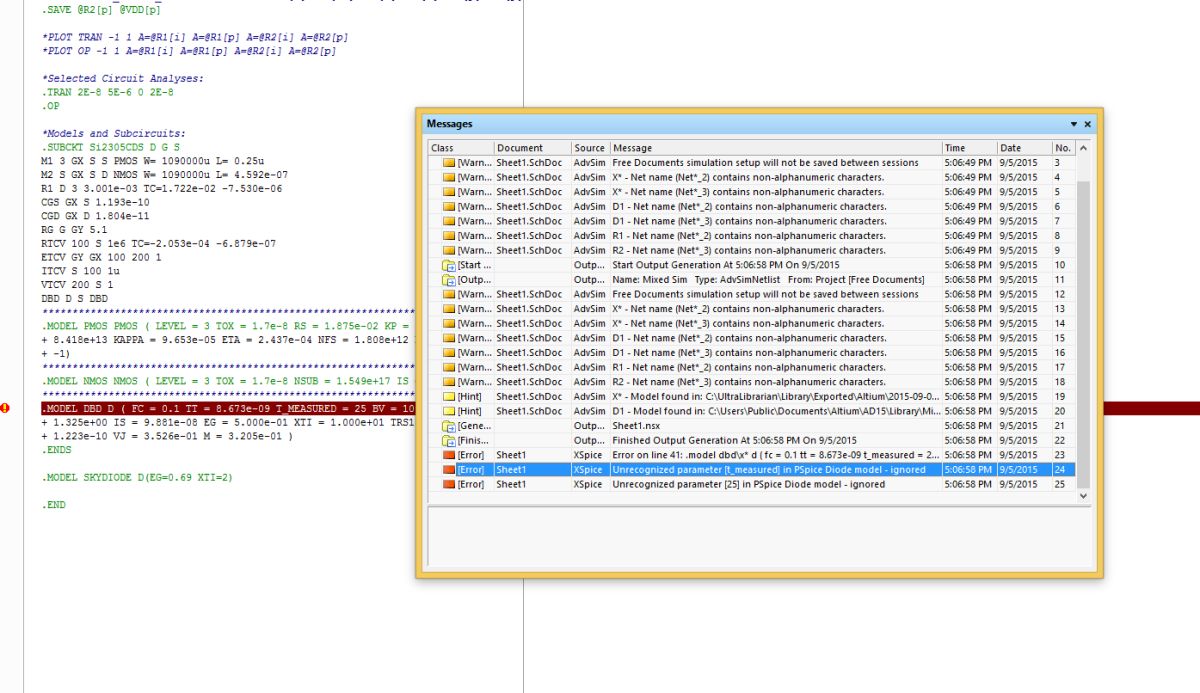Click the warning icon of message No. 3
The height and width of the screenshot is (693, 1200).
449,162
